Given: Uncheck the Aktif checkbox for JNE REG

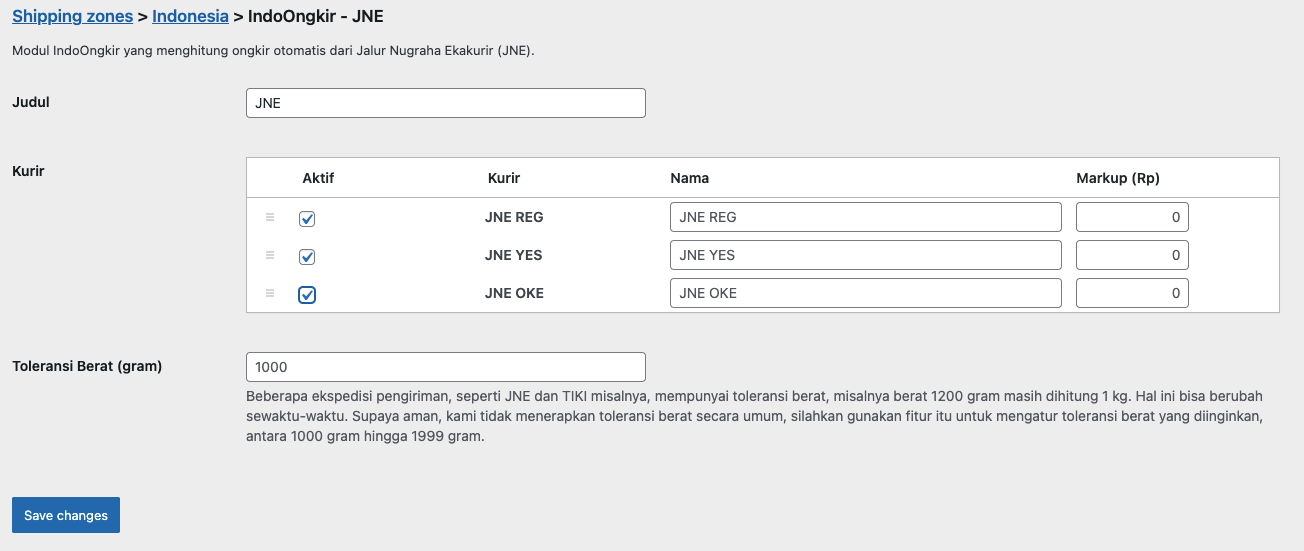Looking at the screenshot, I should click(307, 219).
